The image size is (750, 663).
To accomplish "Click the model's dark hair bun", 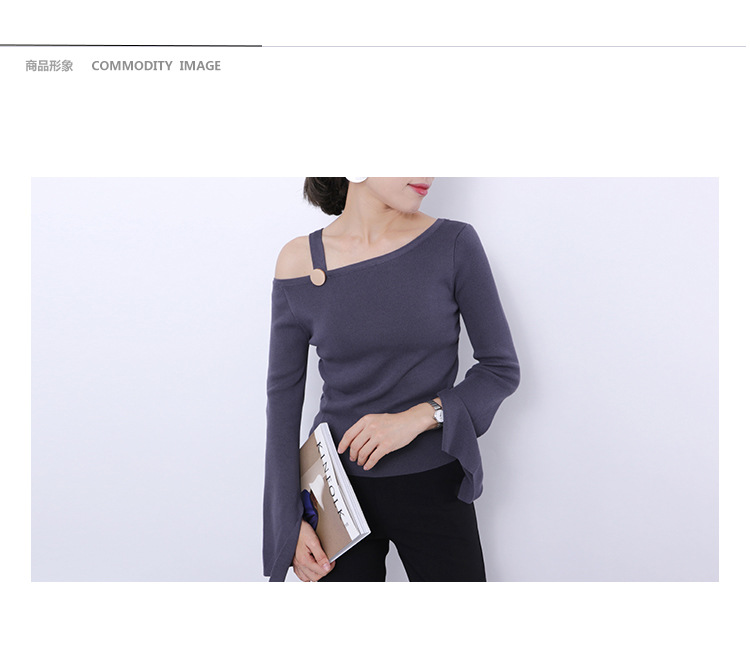I will [x=325, y=195].
